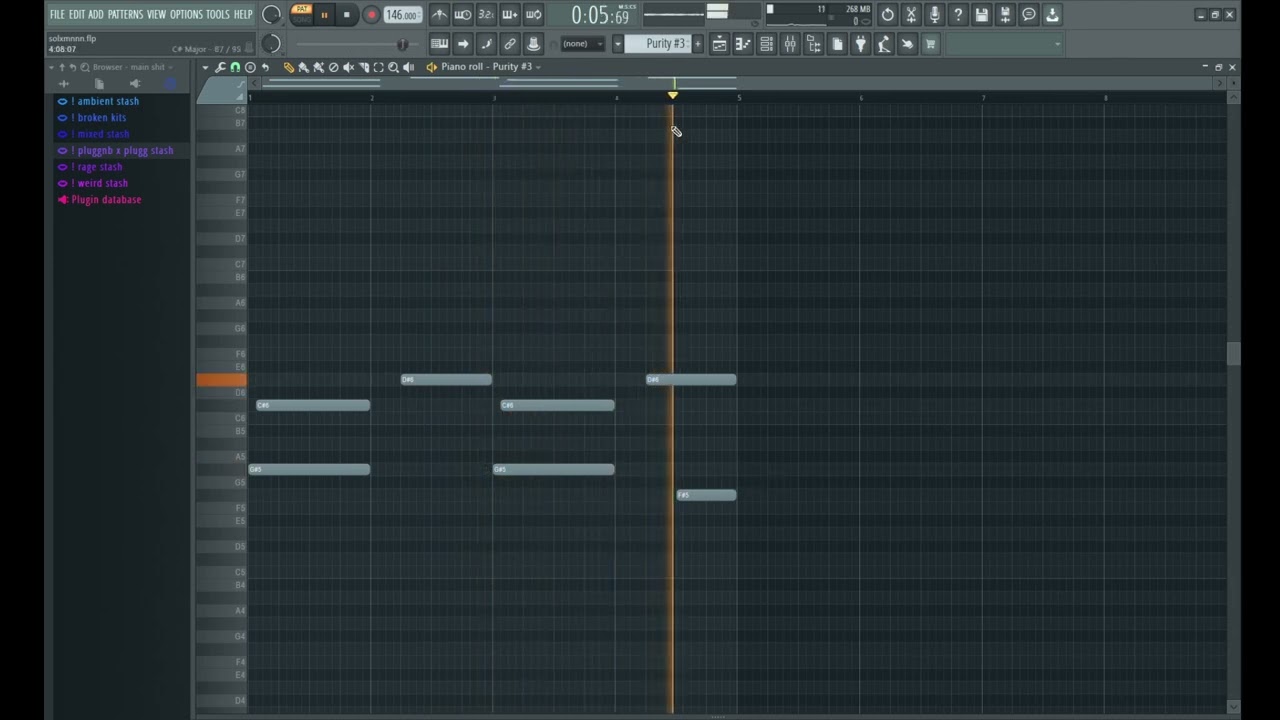Toggle the 3-2-1 recording countdown
The width and height of the screenshot is (1280, 720).
click(x=486, y=15)
